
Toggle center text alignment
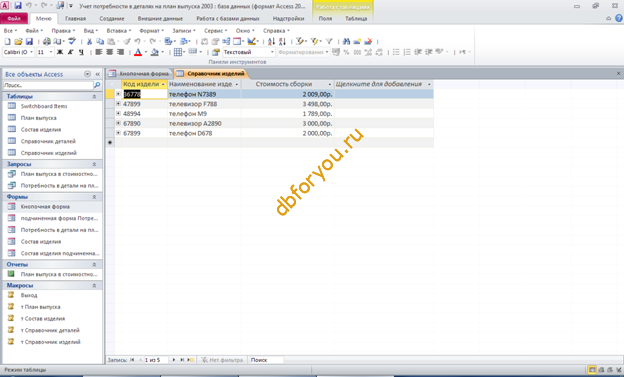[109, 52]
